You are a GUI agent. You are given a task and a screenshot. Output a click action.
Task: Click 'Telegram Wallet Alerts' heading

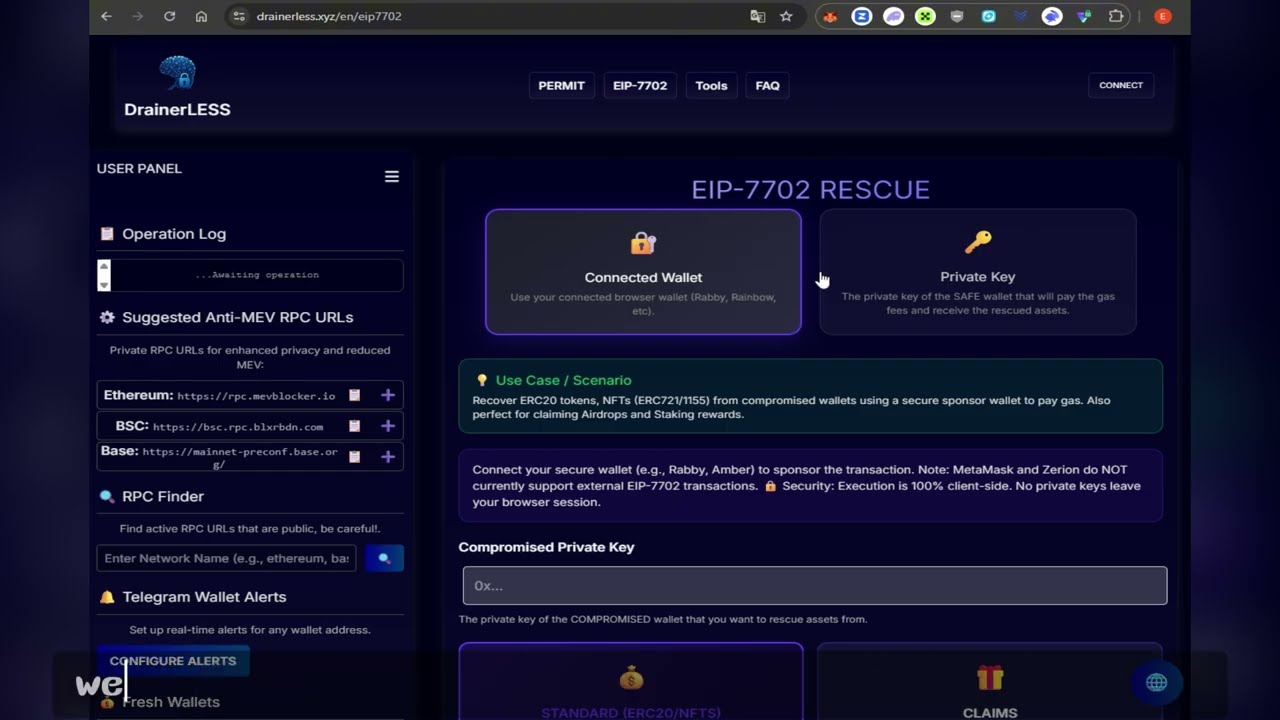coord(204,597)
